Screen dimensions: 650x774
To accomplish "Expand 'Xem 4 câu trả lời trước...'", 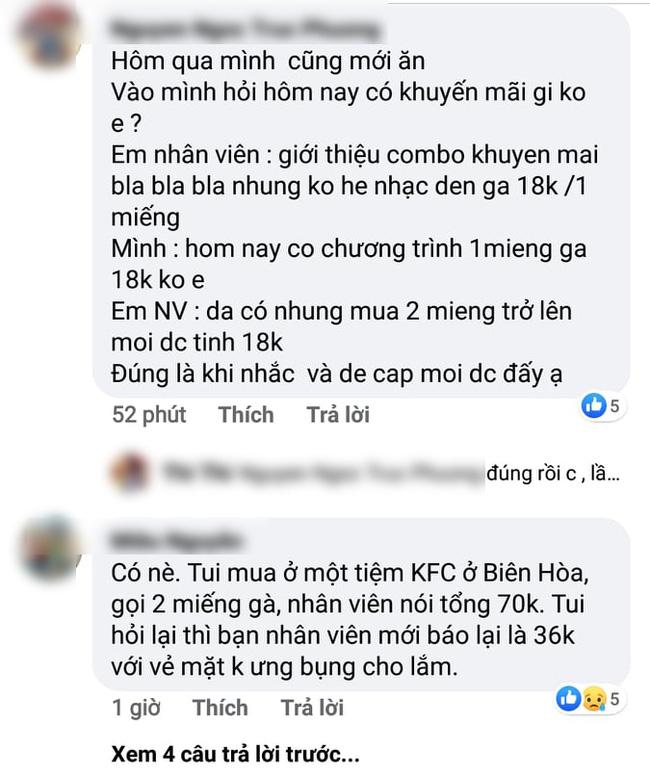I will point(235,754).
